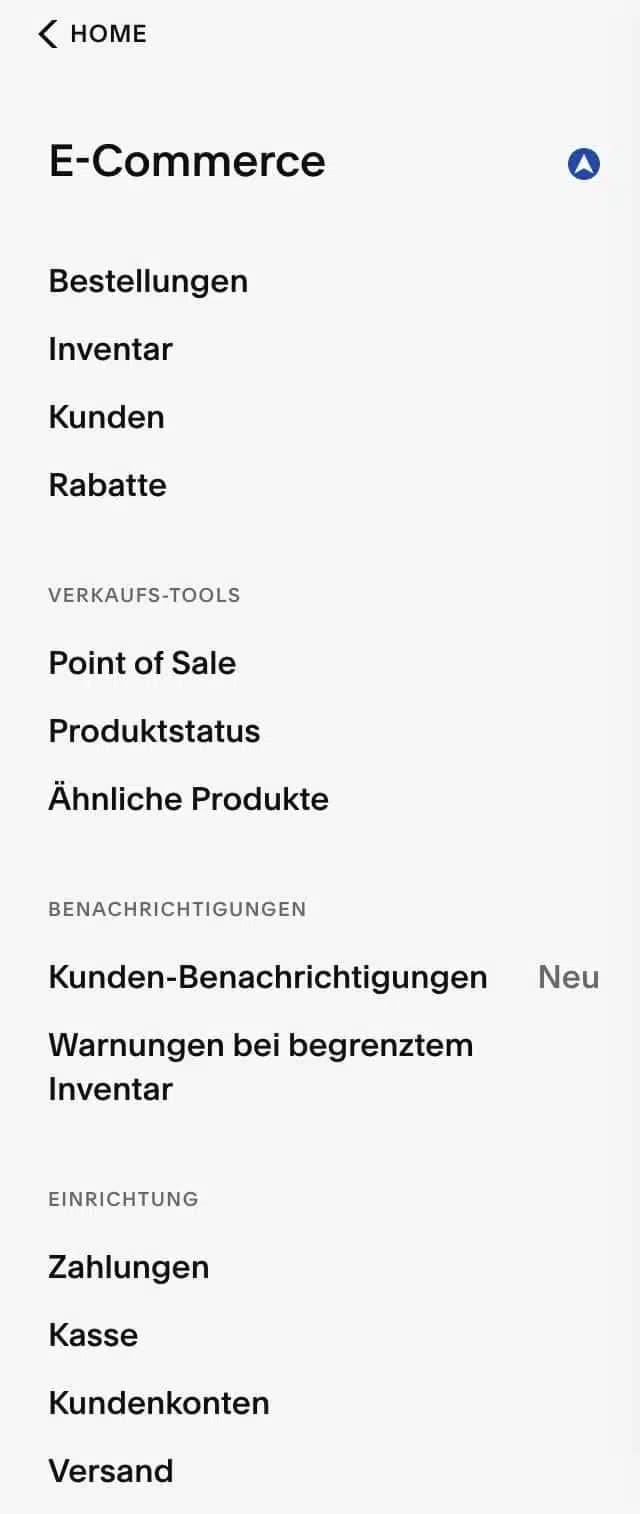Open Zahlungen under Einrichtung
Screen dimensions: 640x1514
tap(128, 1267)
